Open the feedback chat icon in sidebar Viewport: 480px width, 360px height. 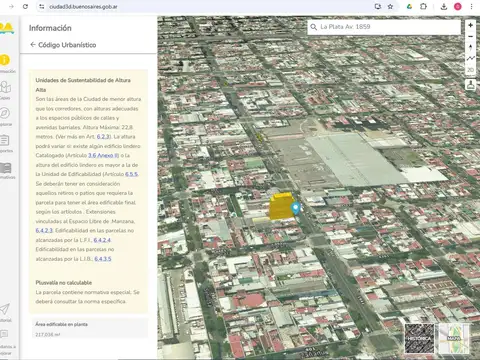click(4, 334)
